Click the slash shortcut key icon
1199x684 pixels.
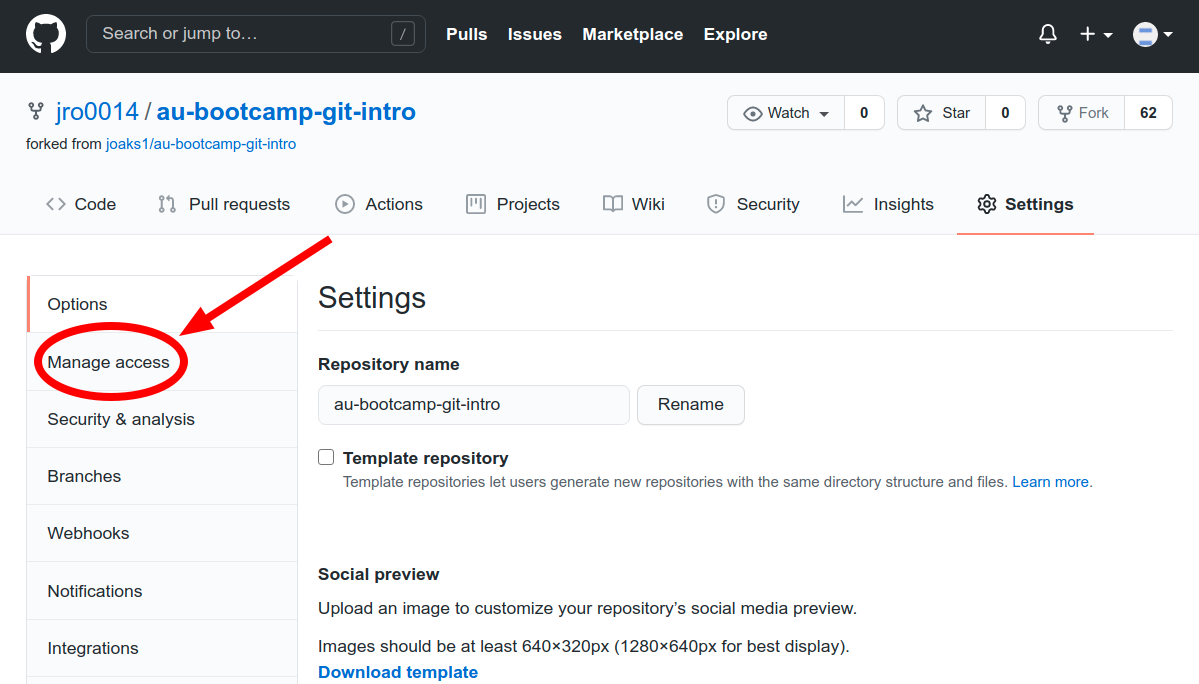tap(403, 34)
